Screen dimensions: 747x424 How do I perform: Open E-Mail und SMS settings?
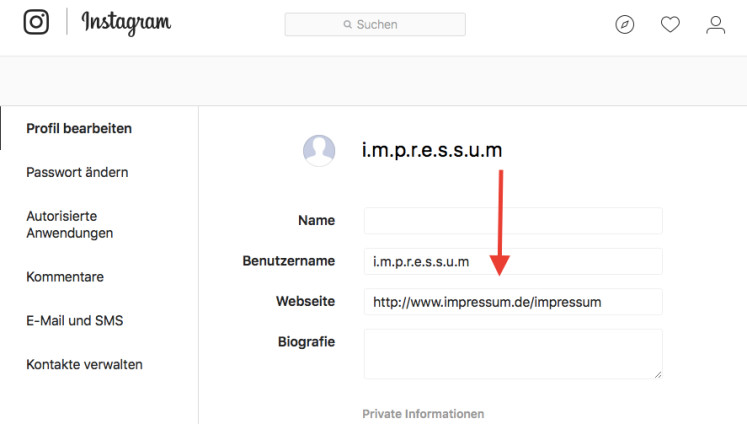click(x=75, y=321)
